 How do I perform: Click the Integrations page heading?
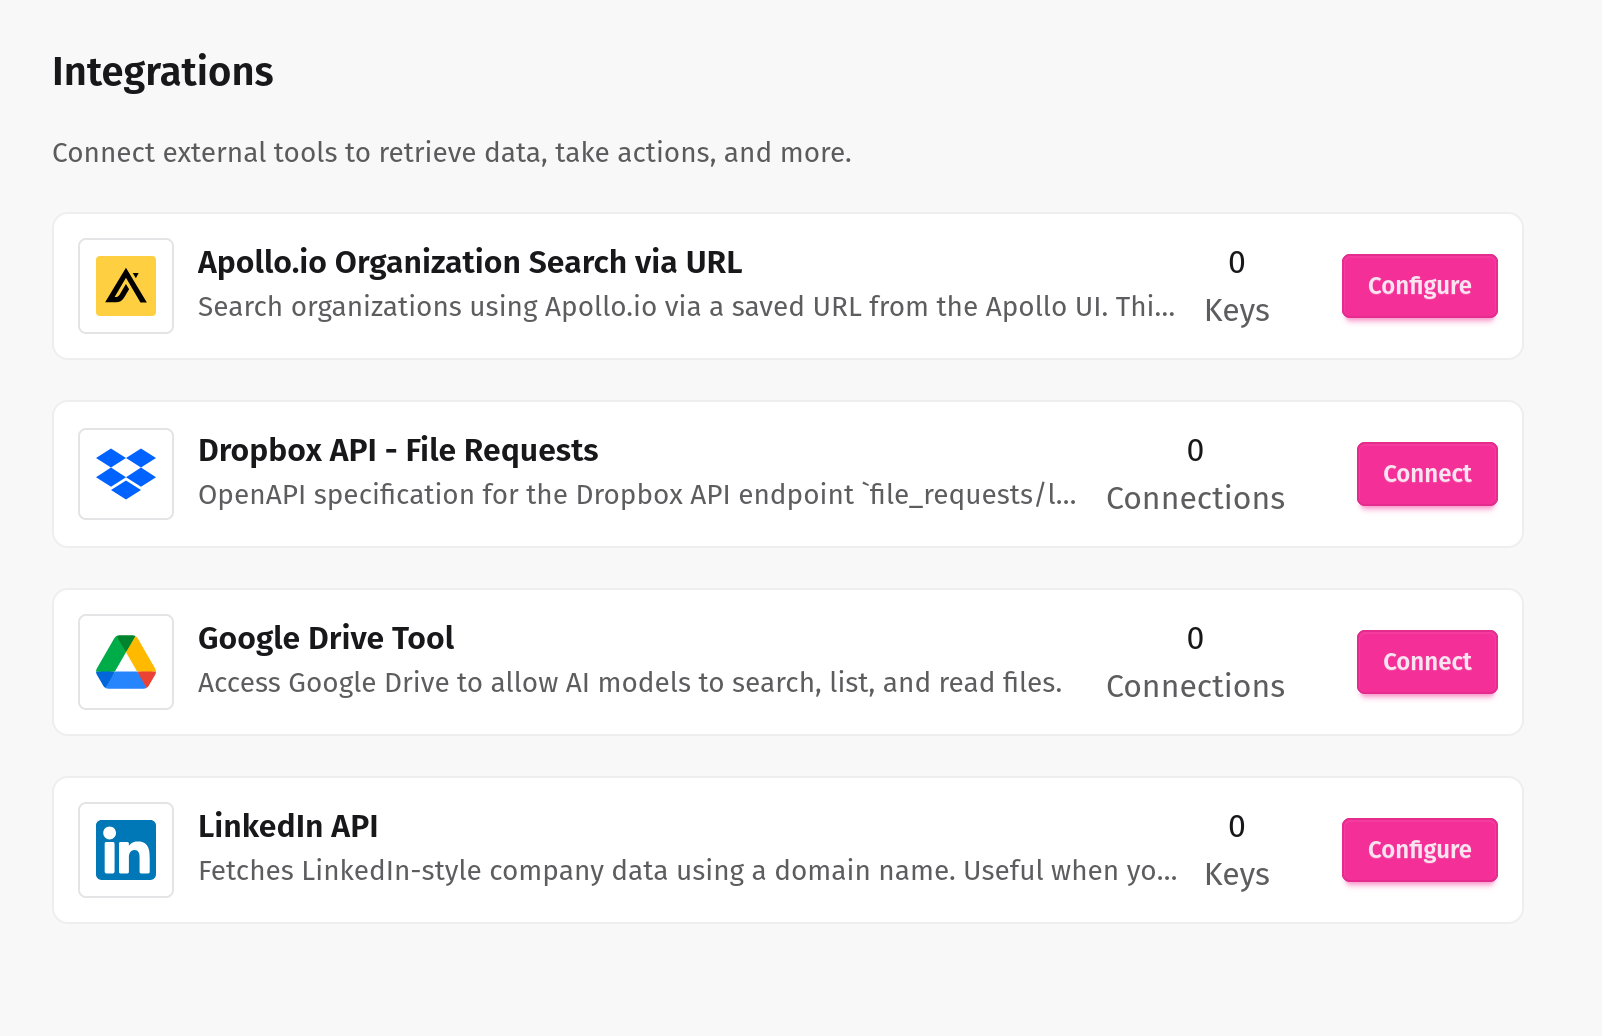click(x=162, y=70)
